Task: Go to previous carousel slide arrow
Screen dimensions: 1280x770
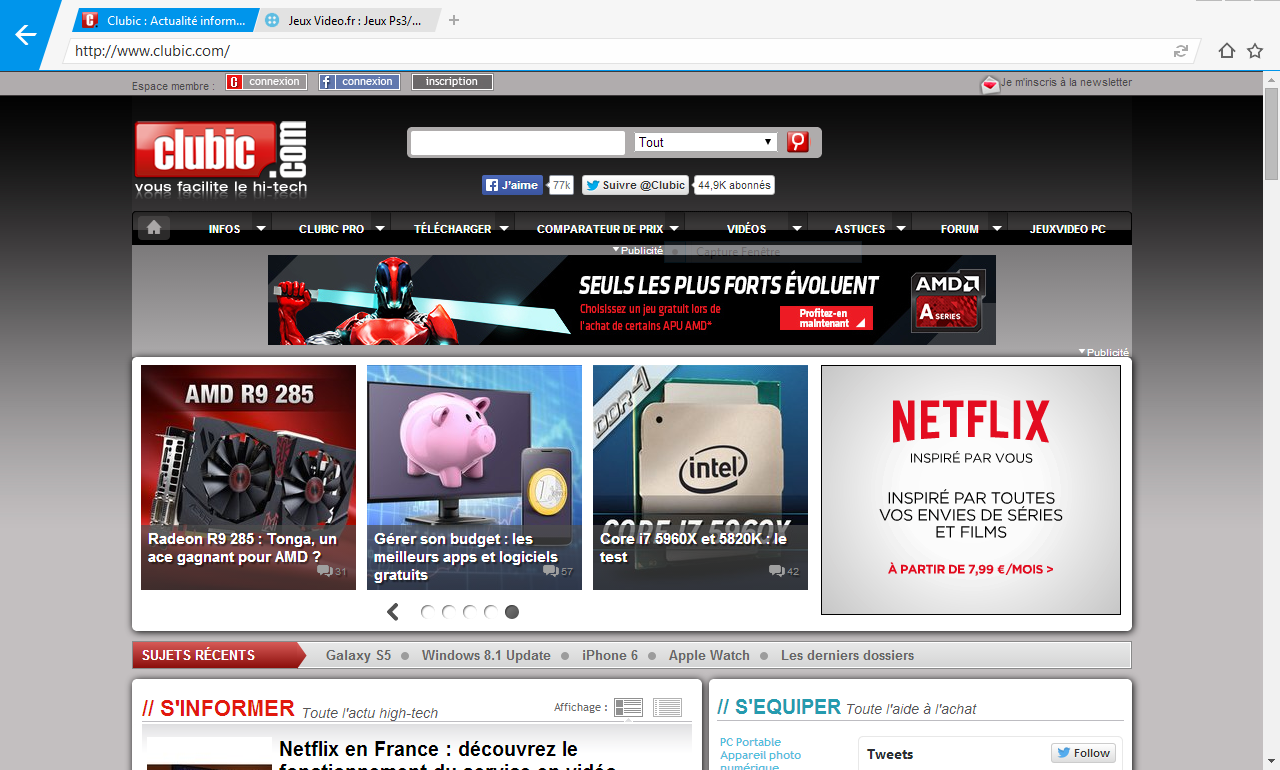Action: [393, 612]
